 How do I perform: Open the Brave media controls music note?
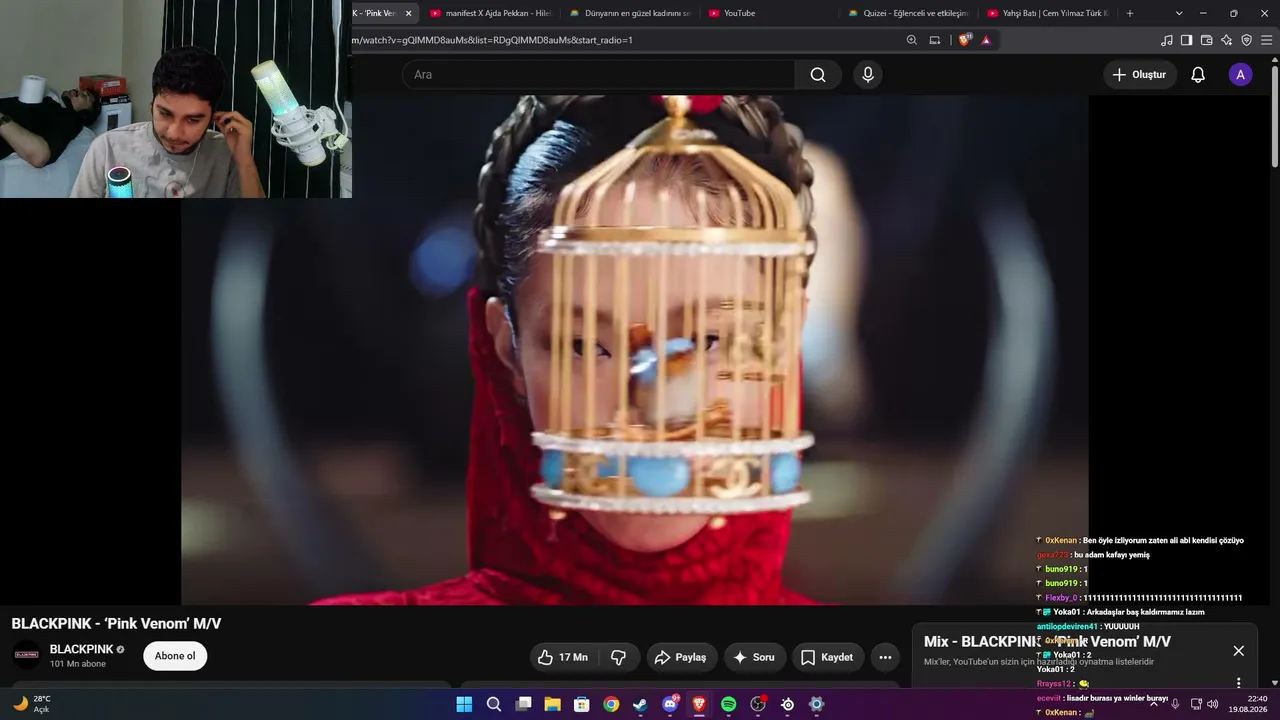[1166, 40]
